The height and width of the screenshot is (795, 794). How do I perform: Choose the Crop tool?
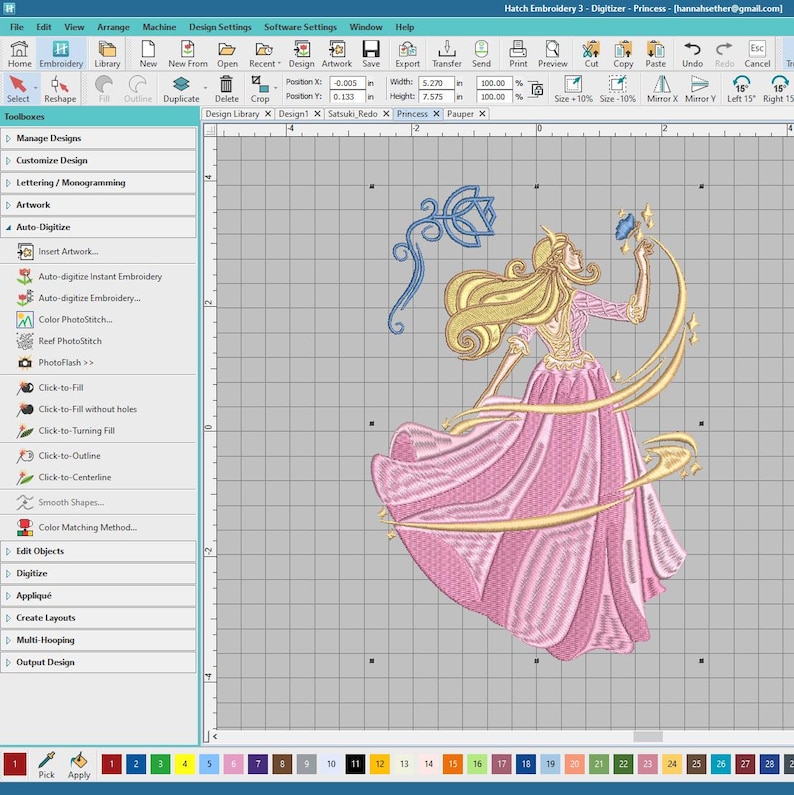[260, 89]
